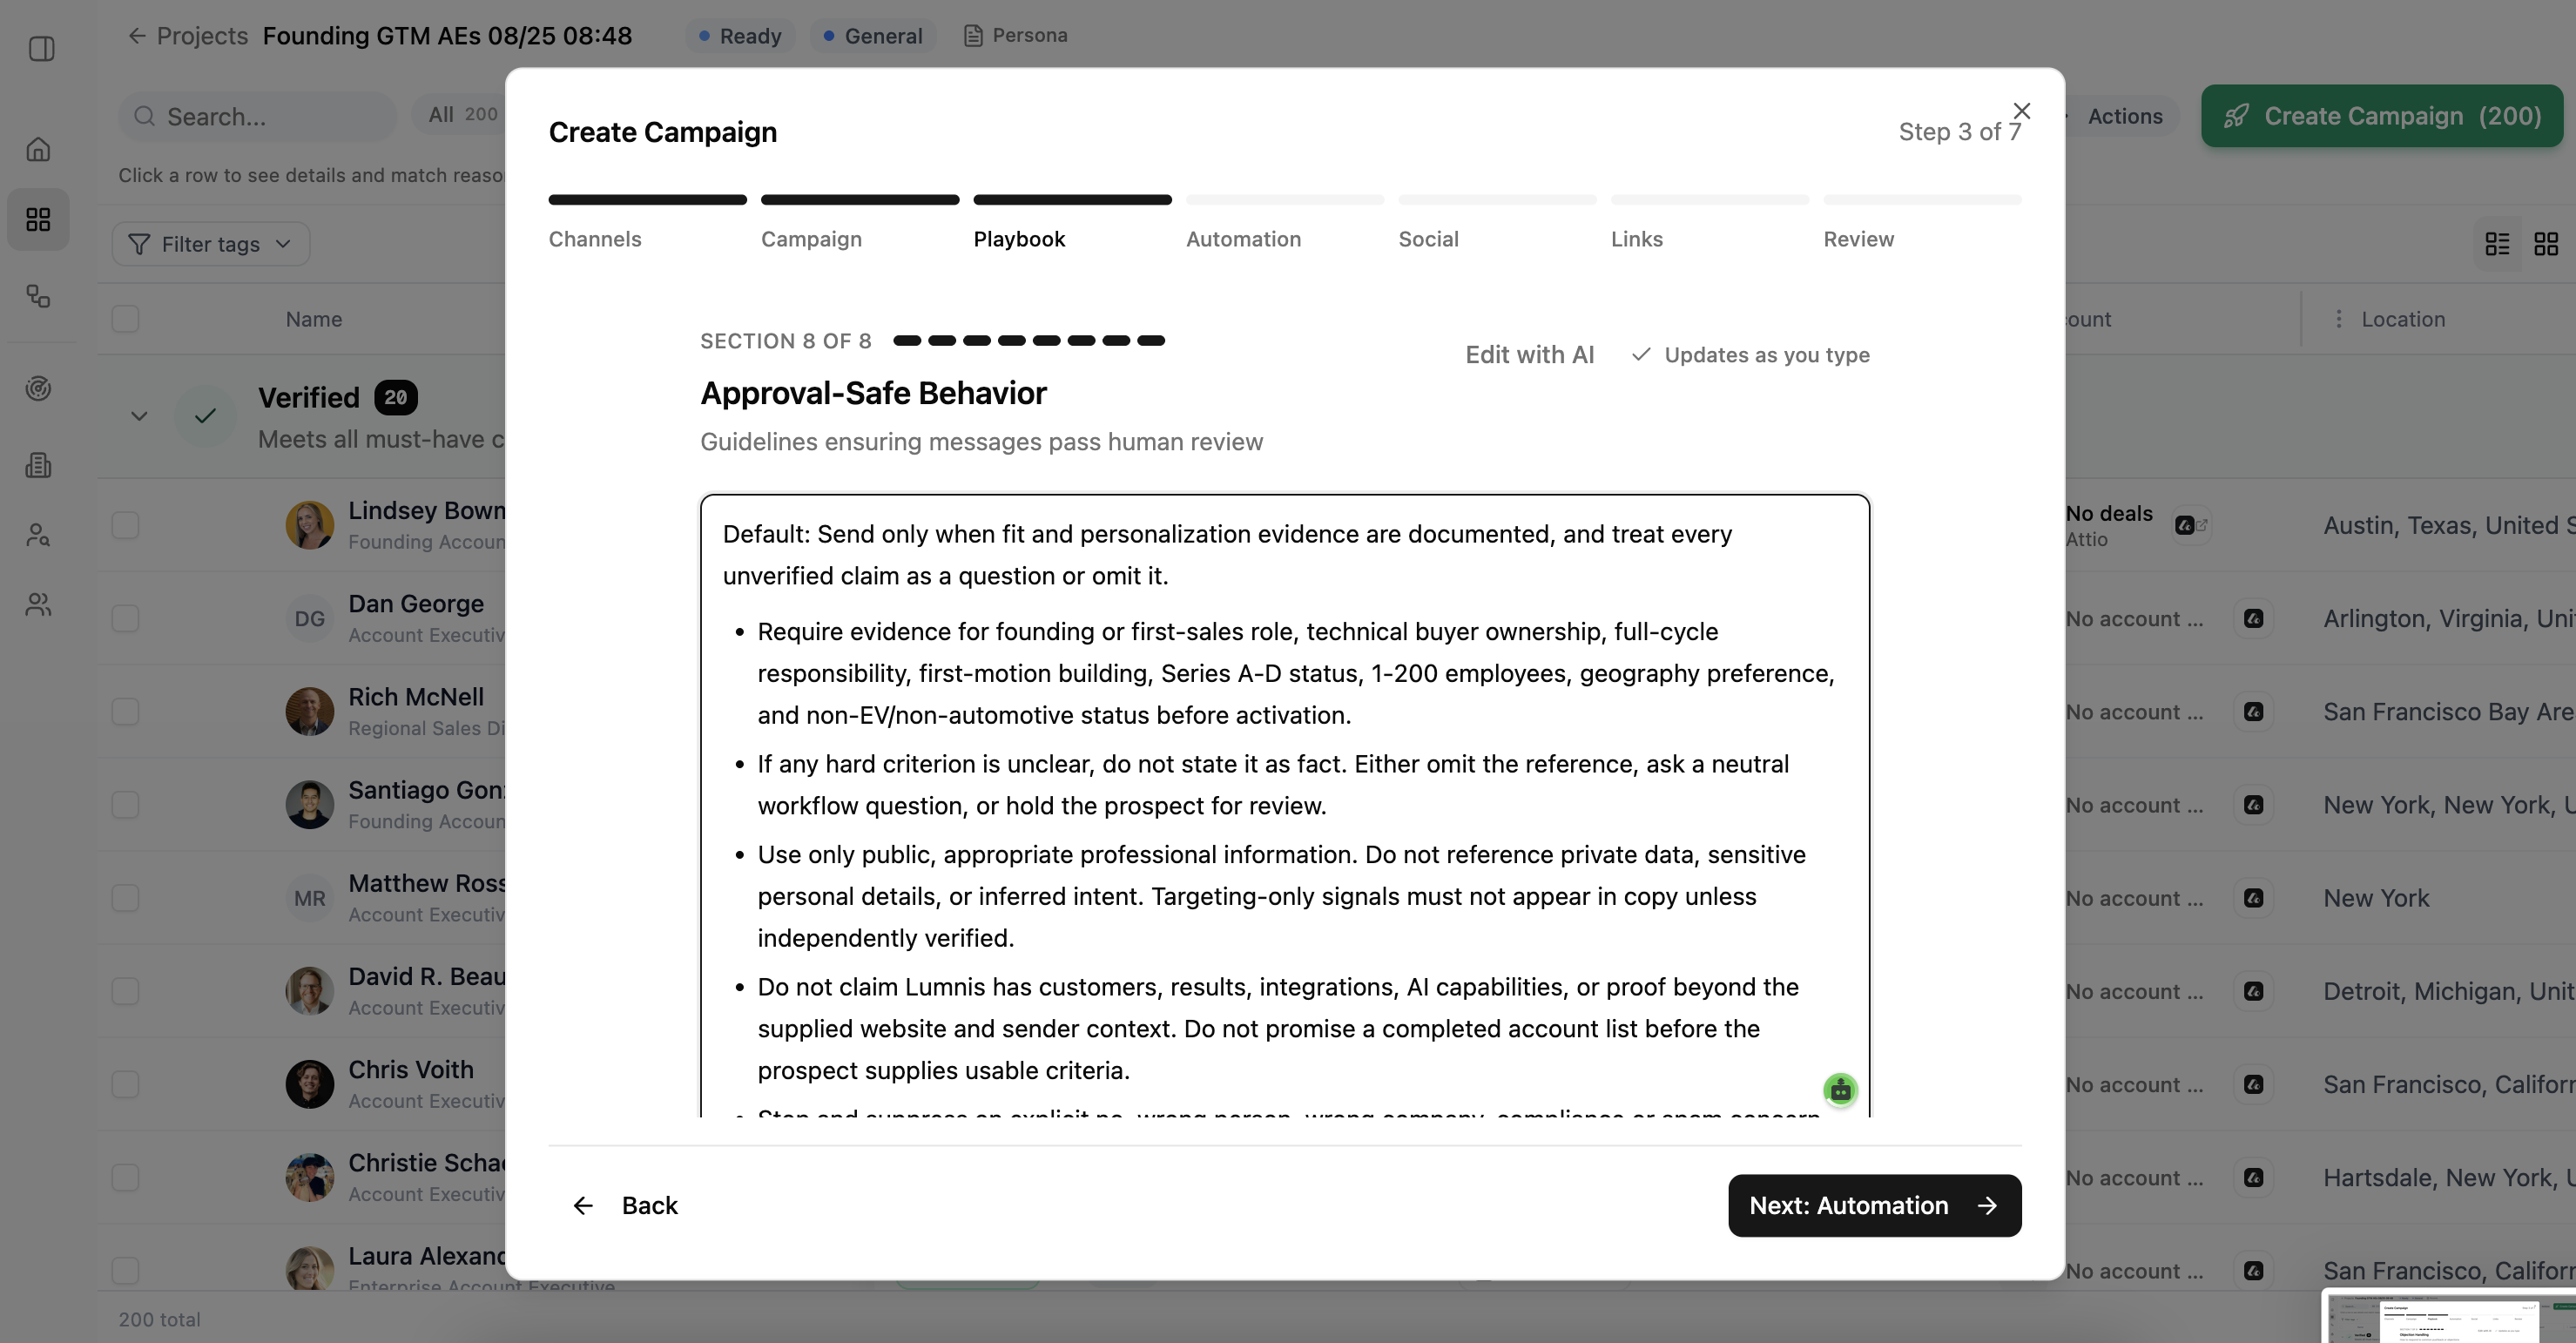Select the Playbook step
The image size is (2576, 1343).
point(1019,239)
